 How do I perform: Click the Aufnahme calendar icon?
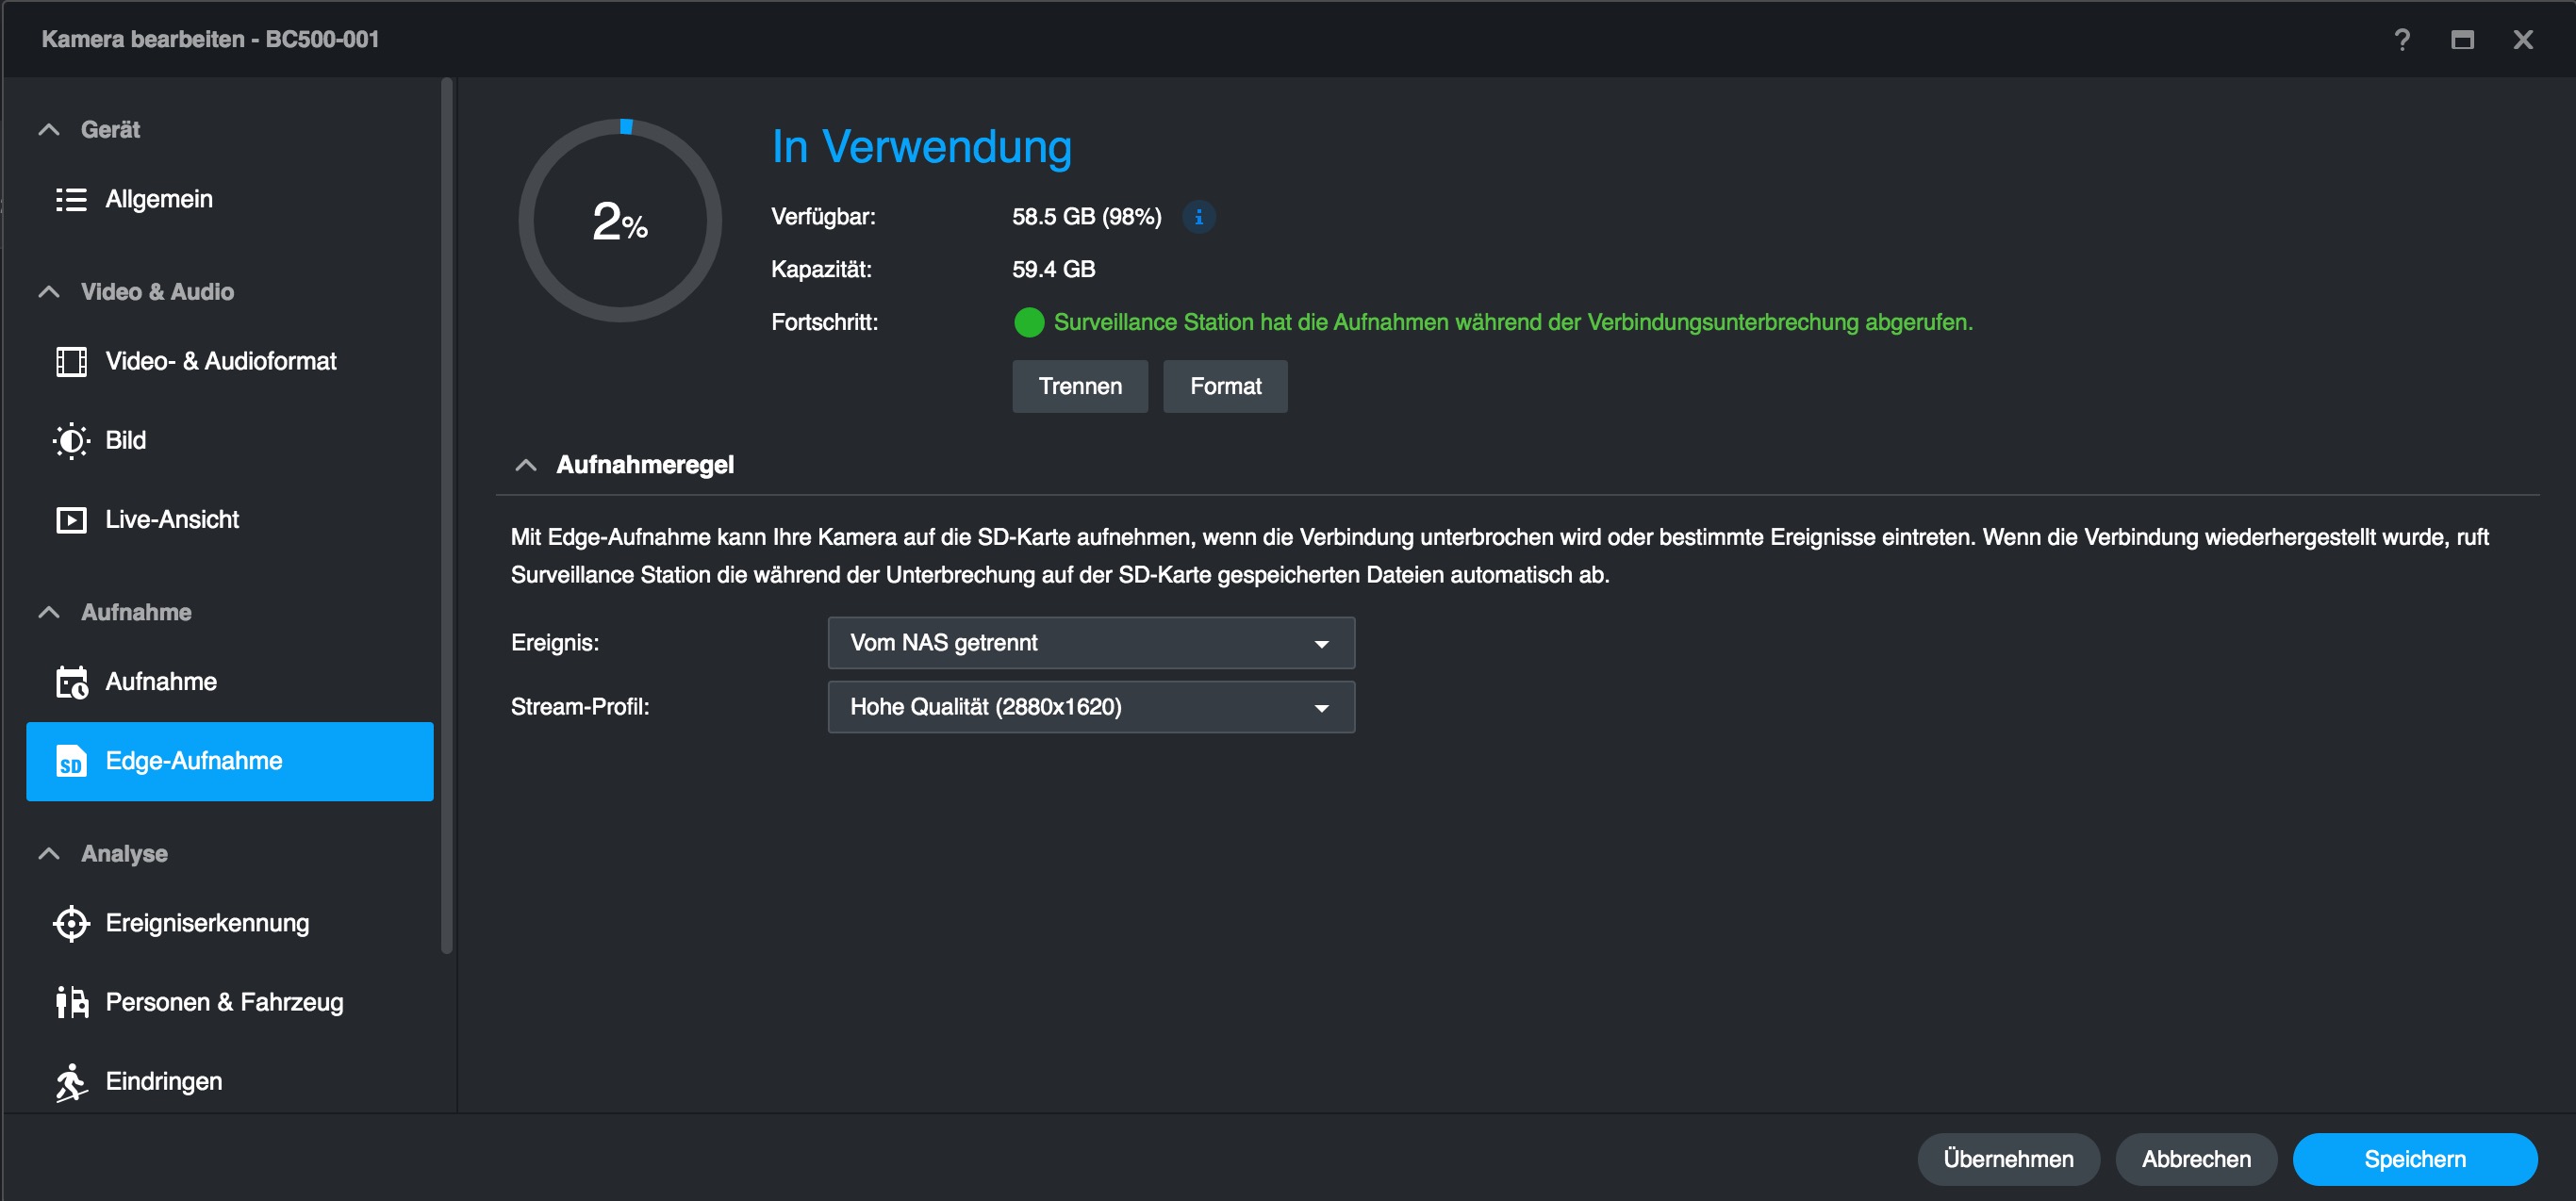(x=71, y=682)
